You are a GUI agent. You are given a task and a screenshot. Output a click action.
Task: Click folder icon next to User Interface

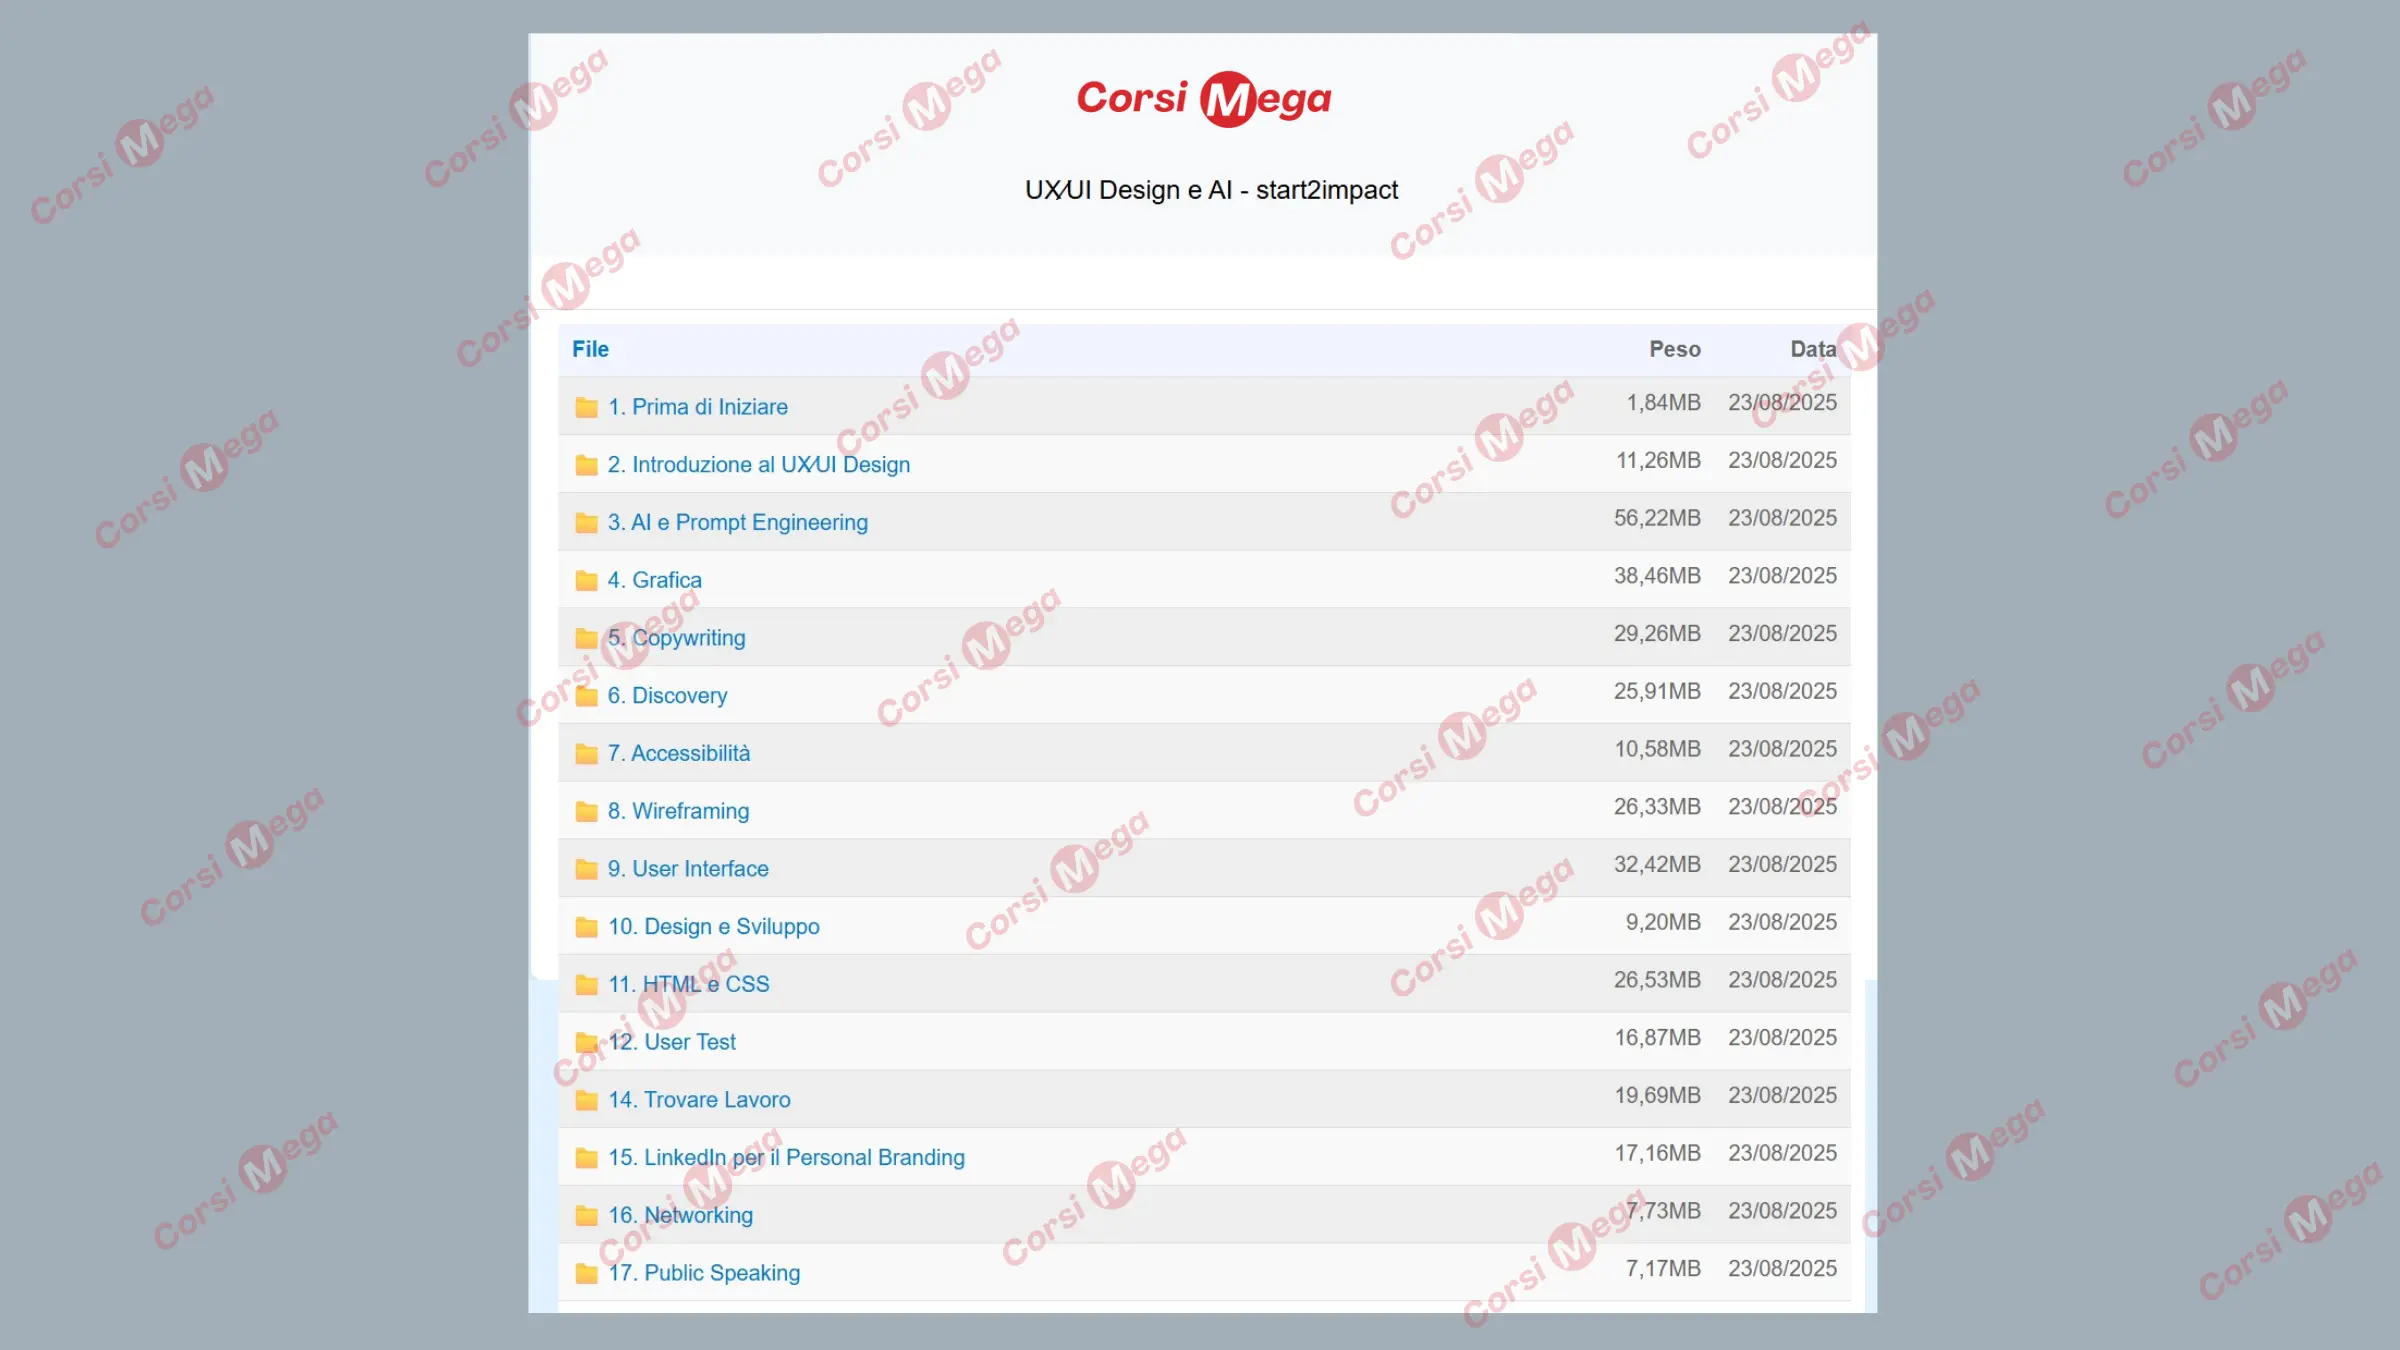(586, 869)
